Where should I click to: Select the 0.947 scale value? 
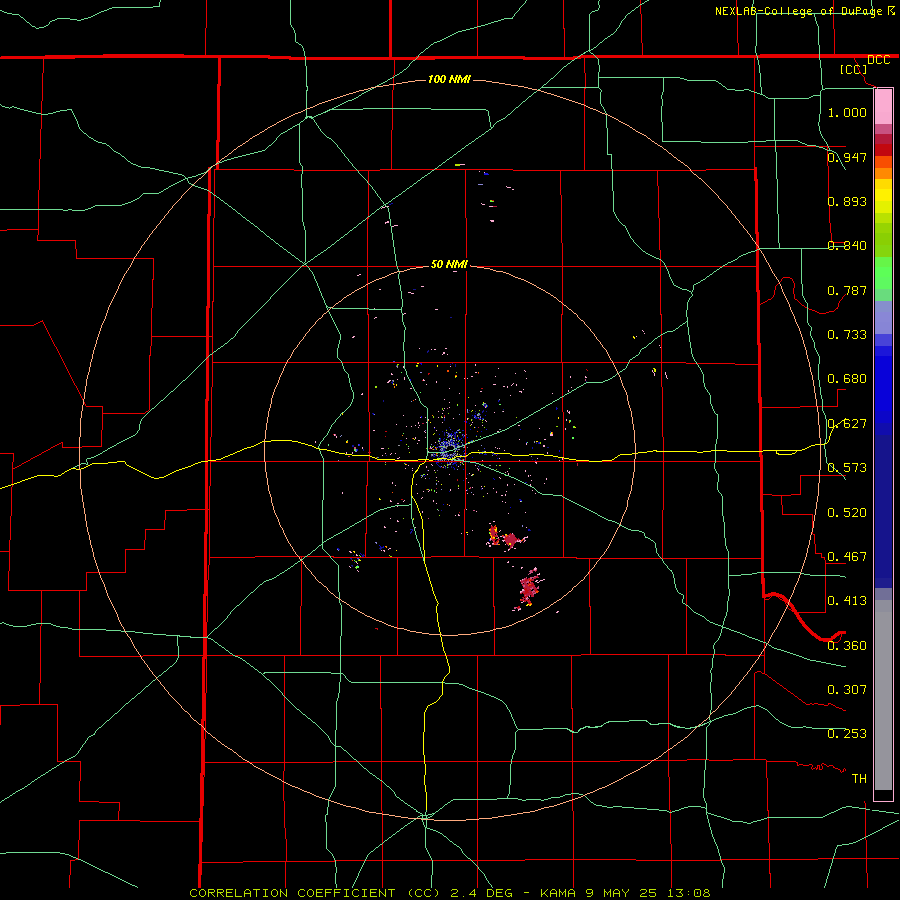pos(847,157)
